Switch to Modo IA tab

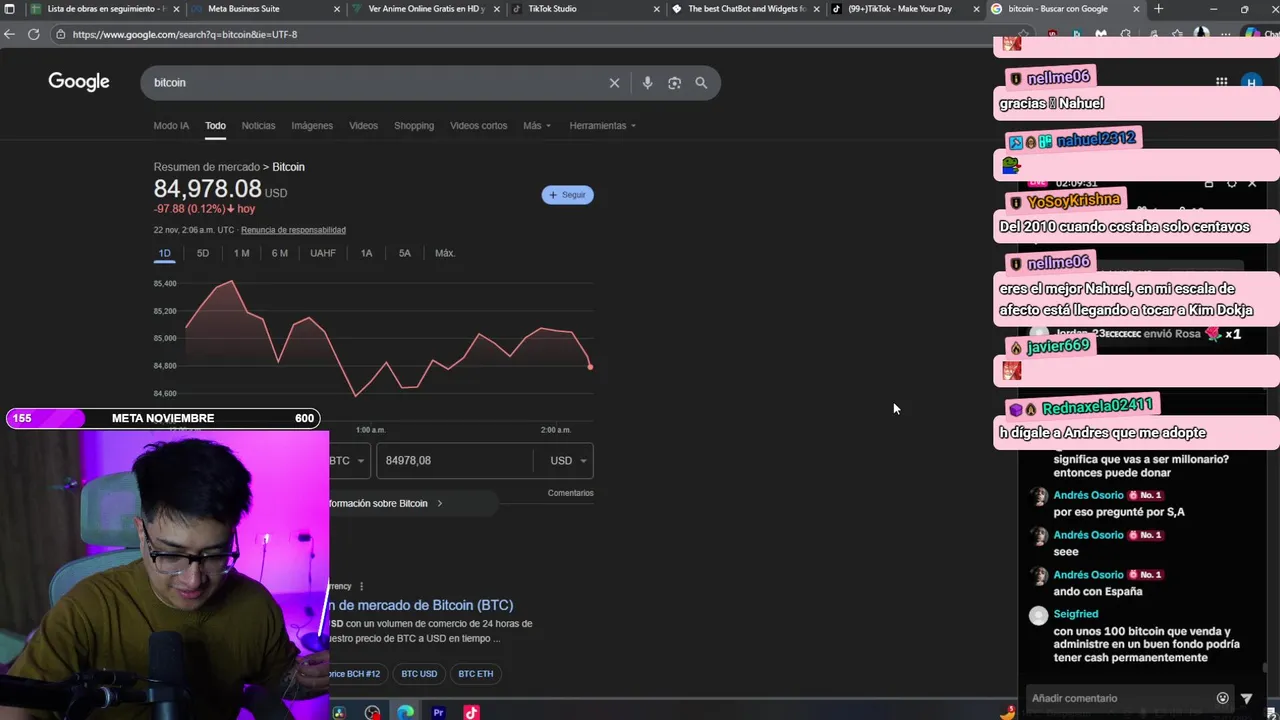click(171, 126)
